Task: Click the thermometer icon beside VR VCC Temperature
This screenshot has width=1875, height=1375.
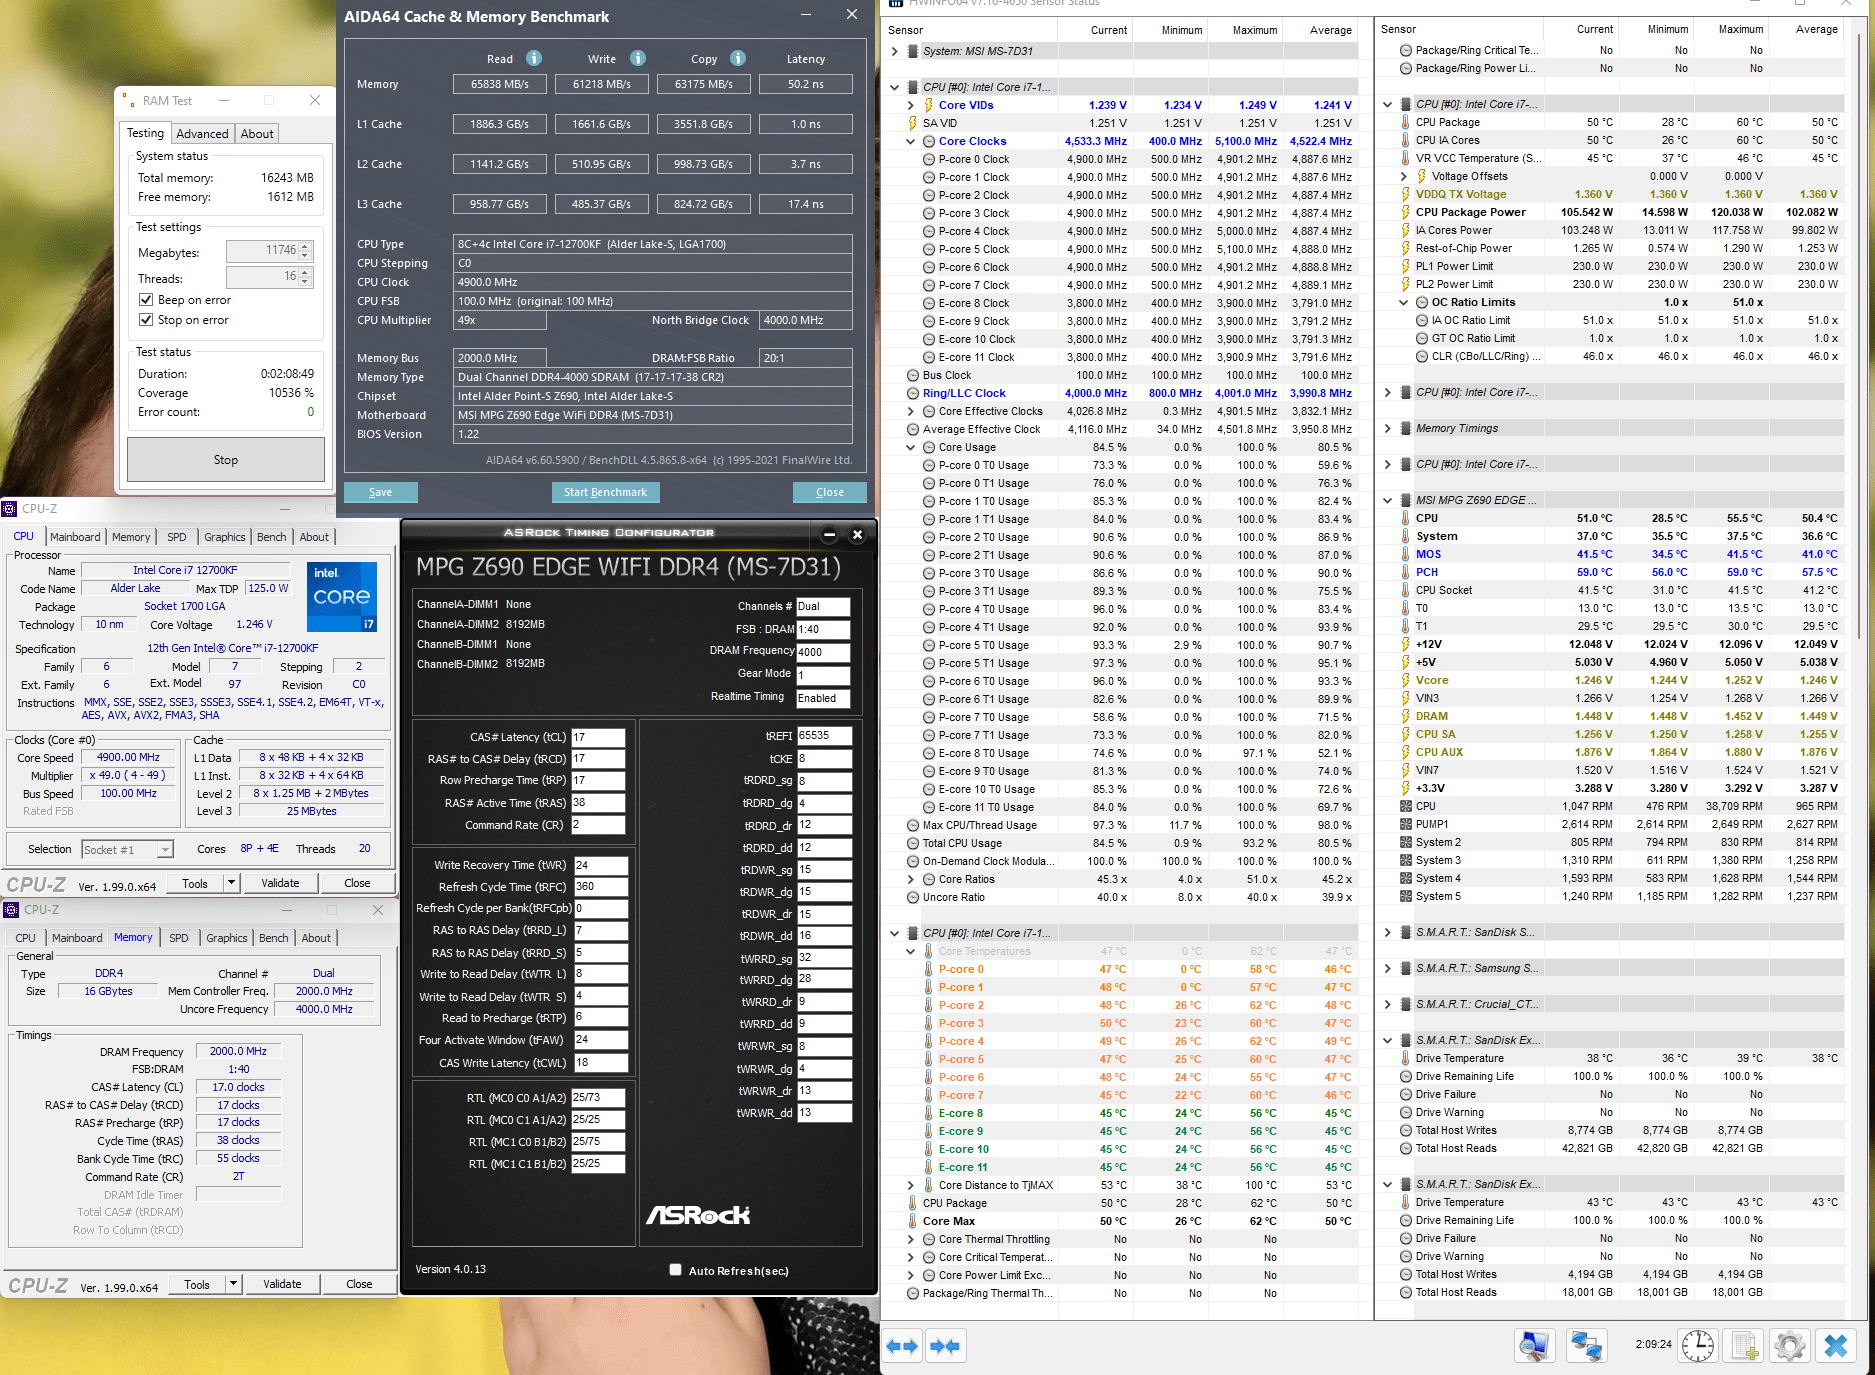Action: coord(1406,158)
